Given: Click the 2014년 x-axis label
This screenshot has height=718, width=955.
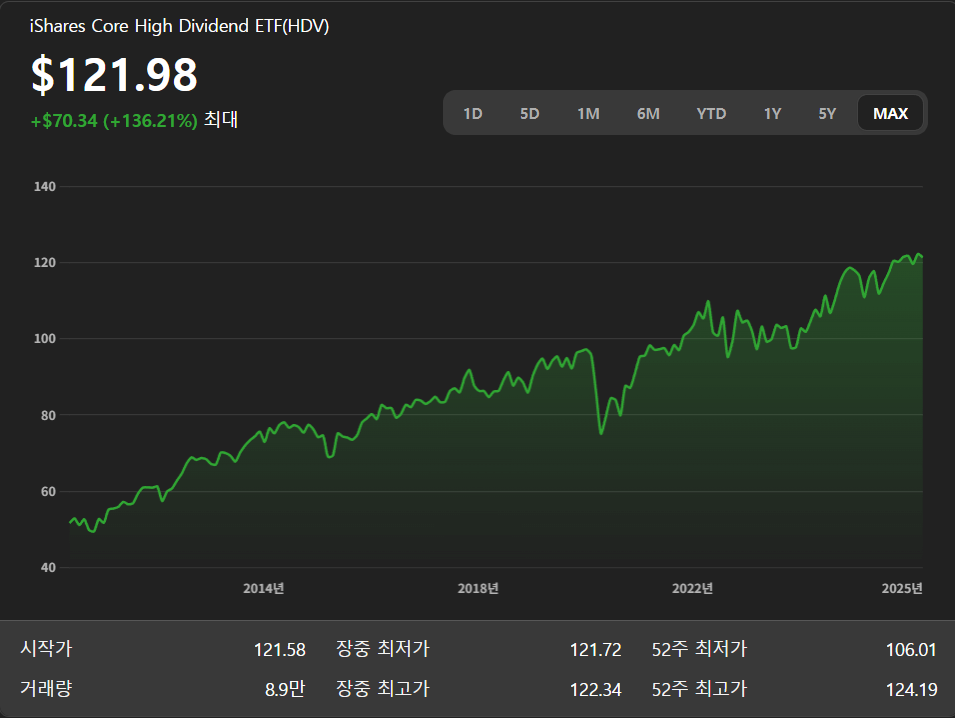Looking at the screenshot, I should coord(264,588).
